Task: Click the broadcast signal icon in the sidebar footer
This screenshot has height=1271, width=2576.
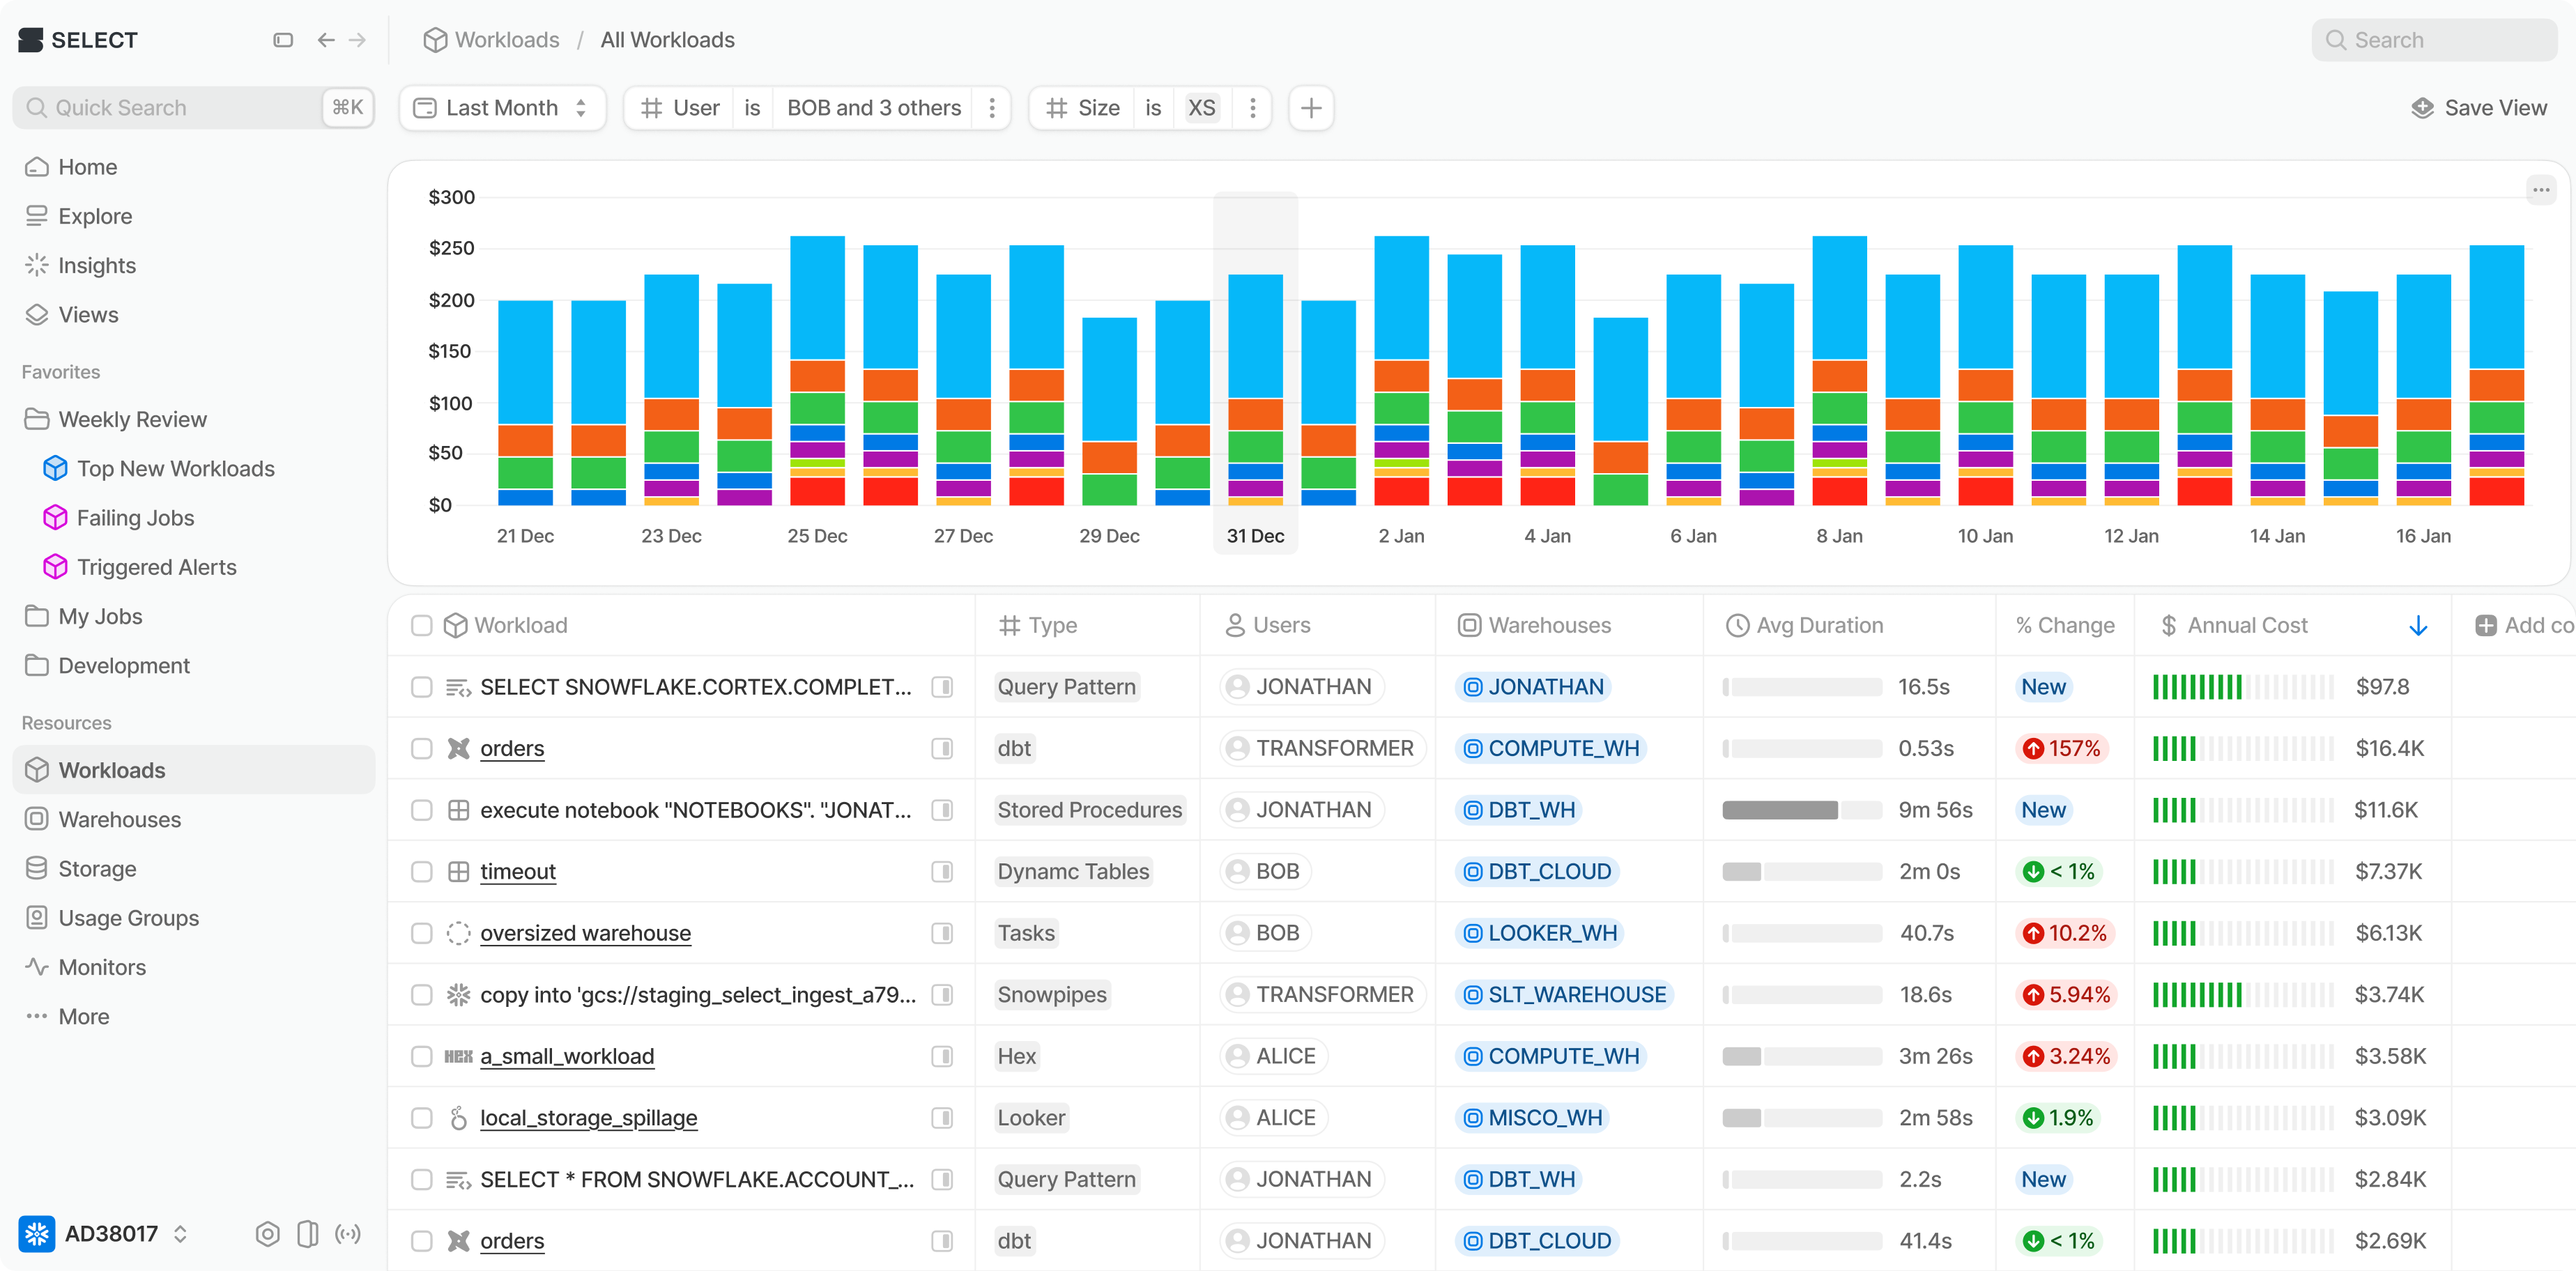Action: point(348,1234)
